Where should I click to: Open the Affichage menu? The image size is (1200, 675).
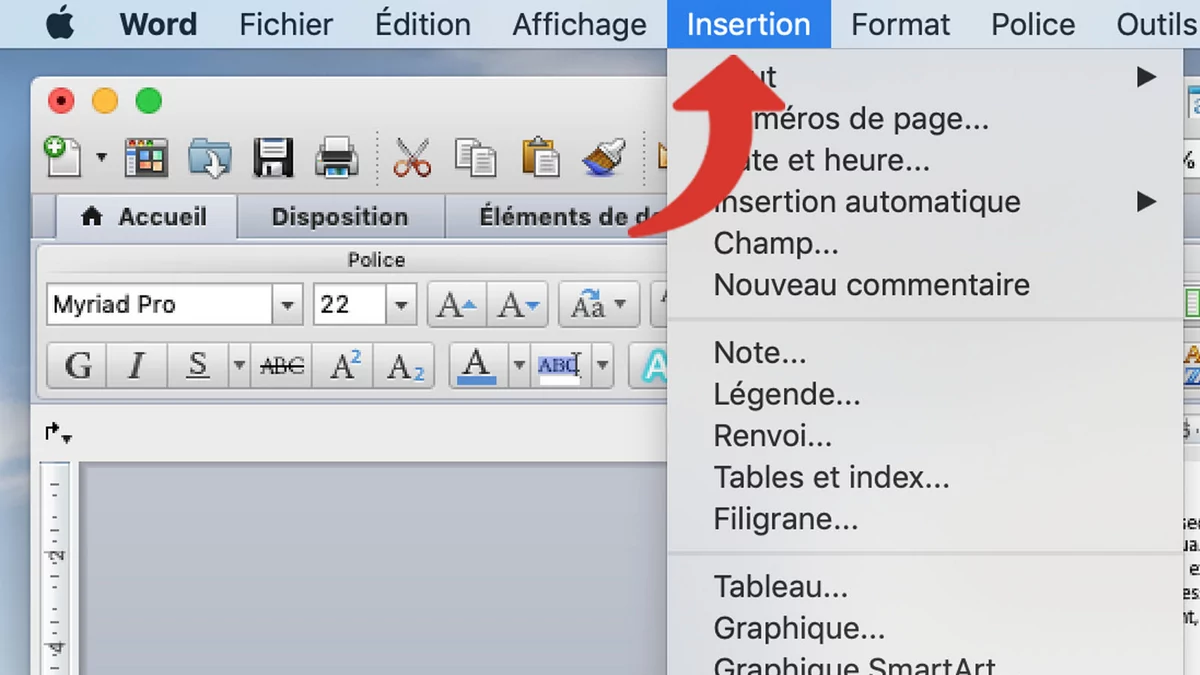click(579, 24)
